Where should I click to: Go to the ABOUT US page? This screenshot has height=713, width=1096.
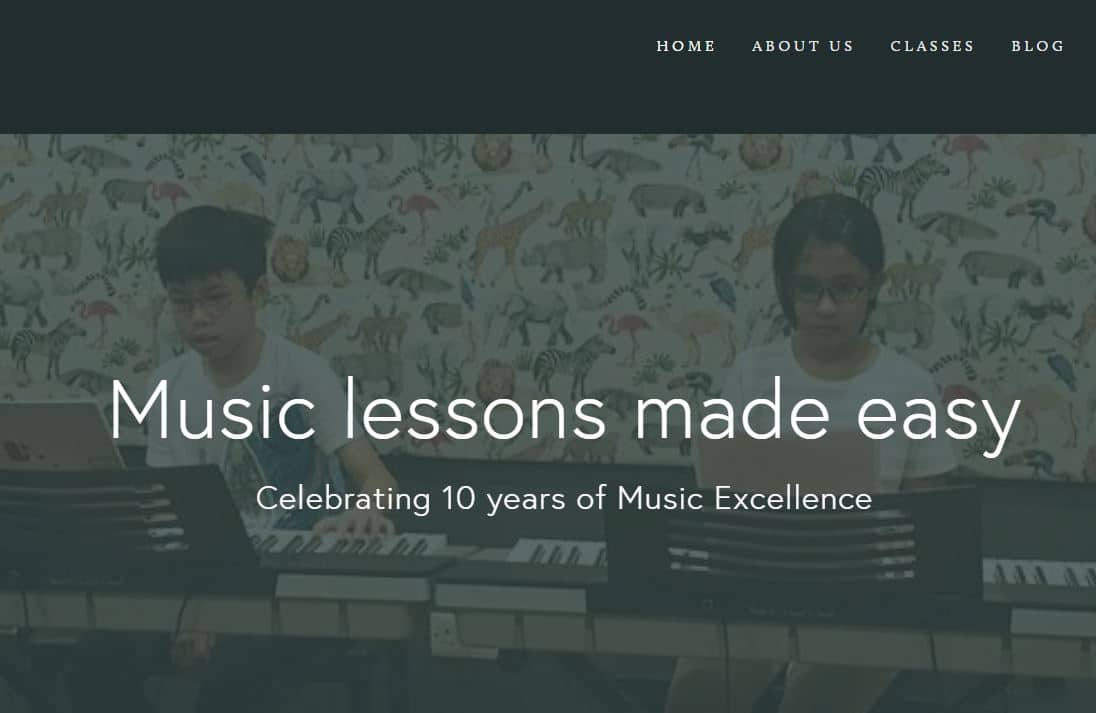[802, 46]
